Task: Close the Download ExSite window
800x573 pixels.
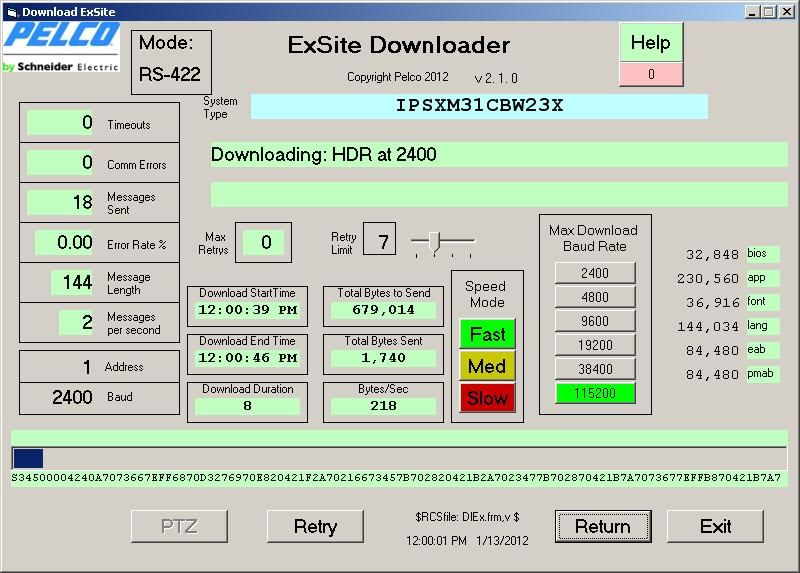Action: (x=787, y=12)
